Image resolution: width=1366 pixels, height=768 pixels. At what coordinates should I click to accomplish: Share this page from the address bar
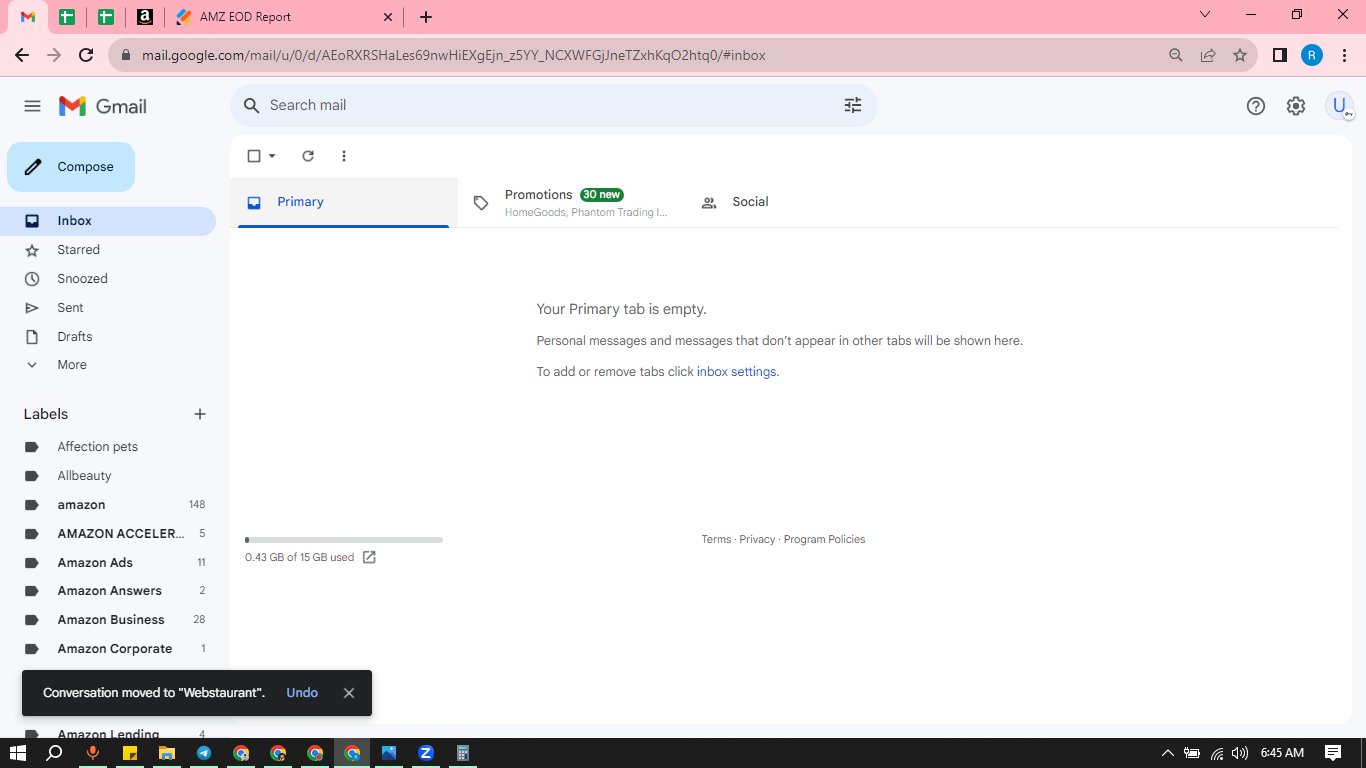[1208, 55]
